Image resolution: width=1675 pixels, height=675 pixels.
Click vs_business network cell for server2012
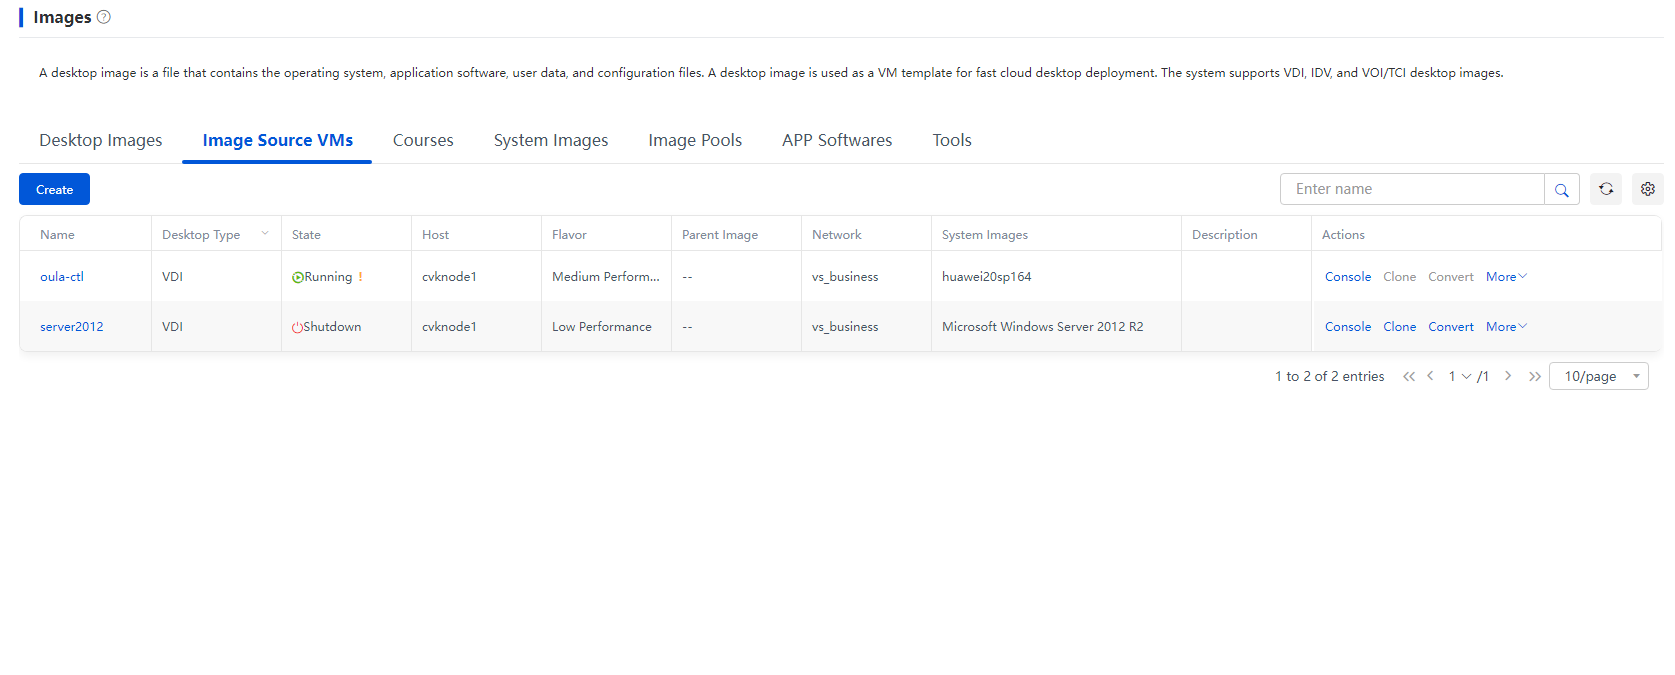[845, 327]
